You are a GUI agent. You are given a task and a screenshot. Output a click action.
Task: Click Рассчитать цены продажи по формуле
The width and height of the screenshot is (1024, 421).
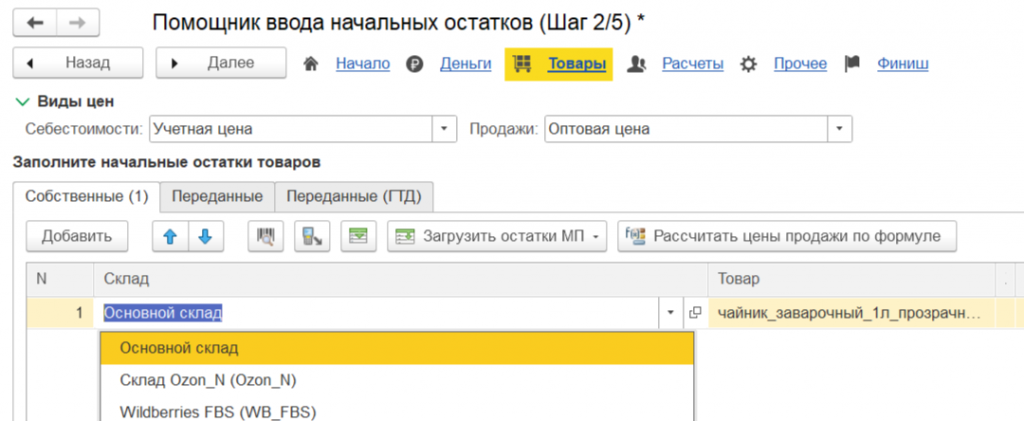[788, 237]
